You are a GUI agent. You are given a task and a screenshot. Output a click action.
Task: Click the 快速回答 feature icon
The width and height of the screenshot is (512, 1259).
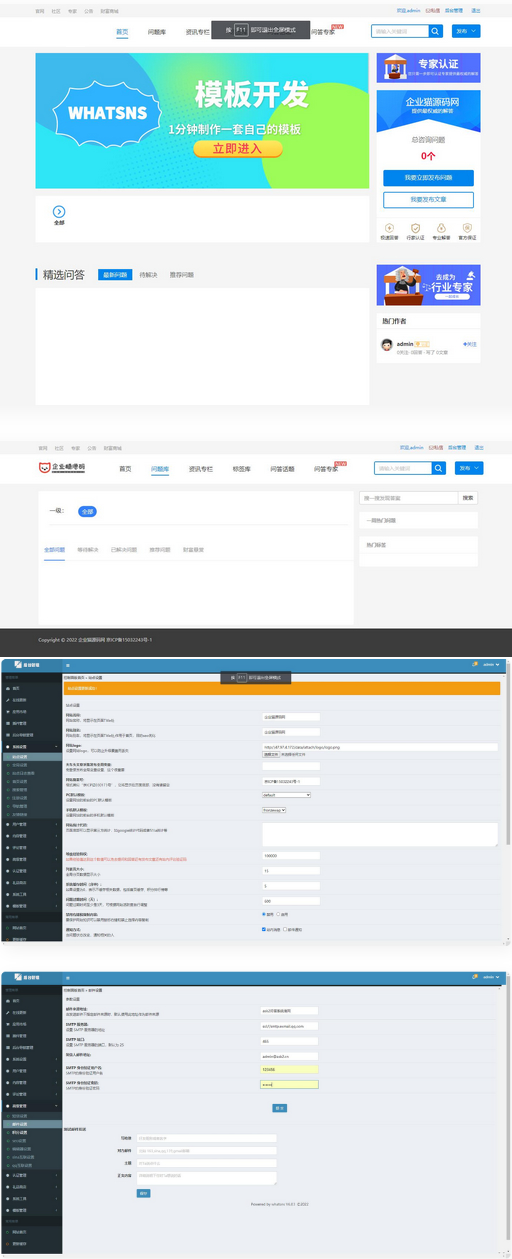[x=389, y=228]
